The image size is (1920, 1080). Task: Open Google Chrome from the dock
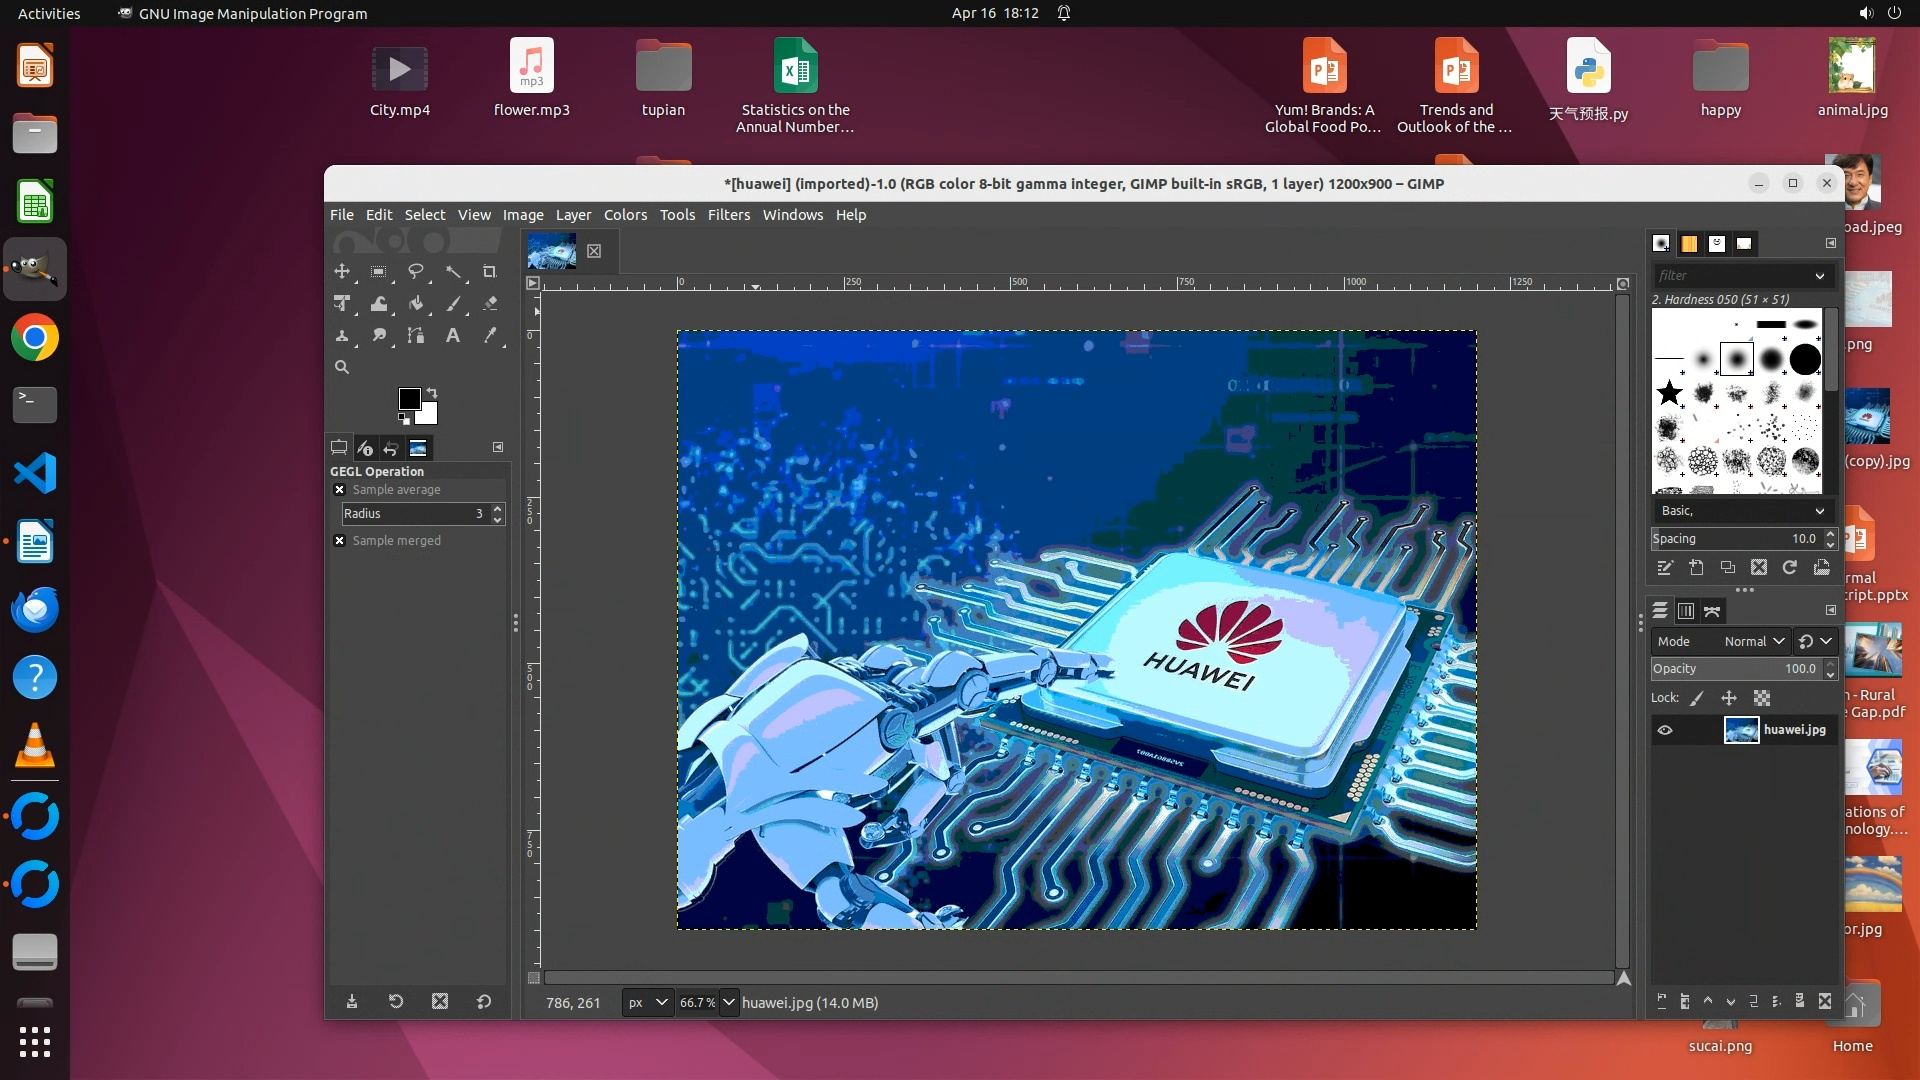click(35, 338)
